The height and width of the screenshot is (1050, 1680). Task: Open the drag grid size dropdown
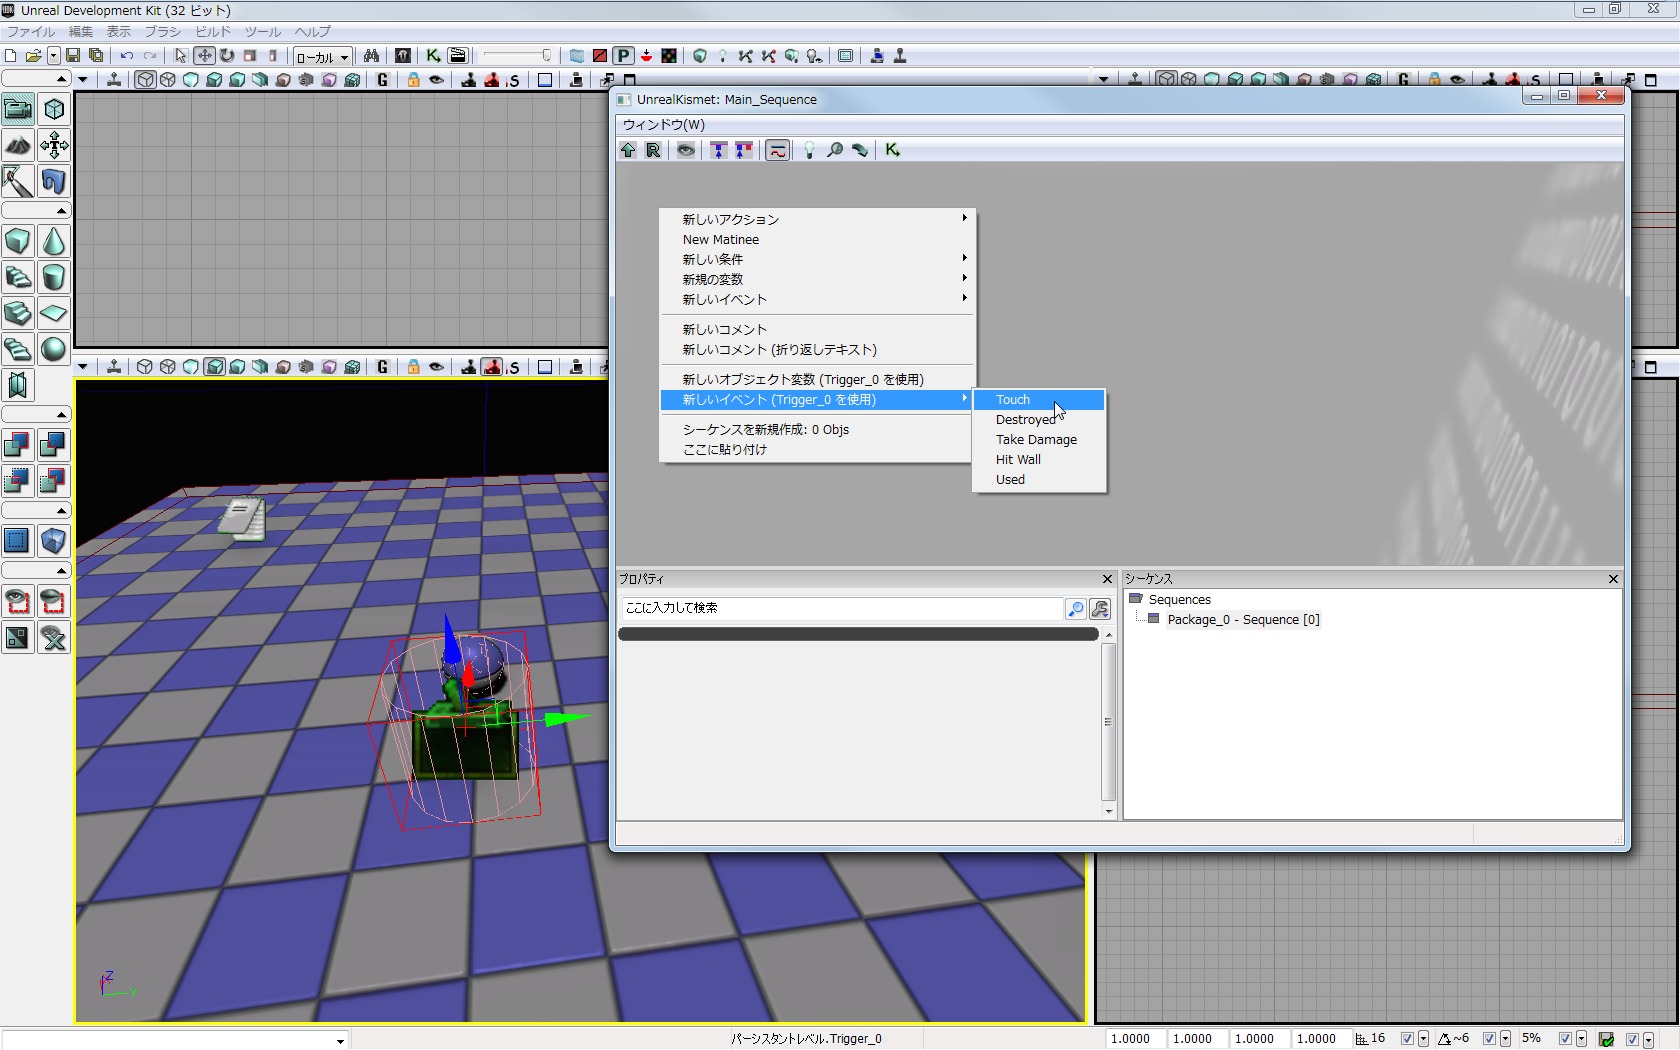coord(1423,1039)
